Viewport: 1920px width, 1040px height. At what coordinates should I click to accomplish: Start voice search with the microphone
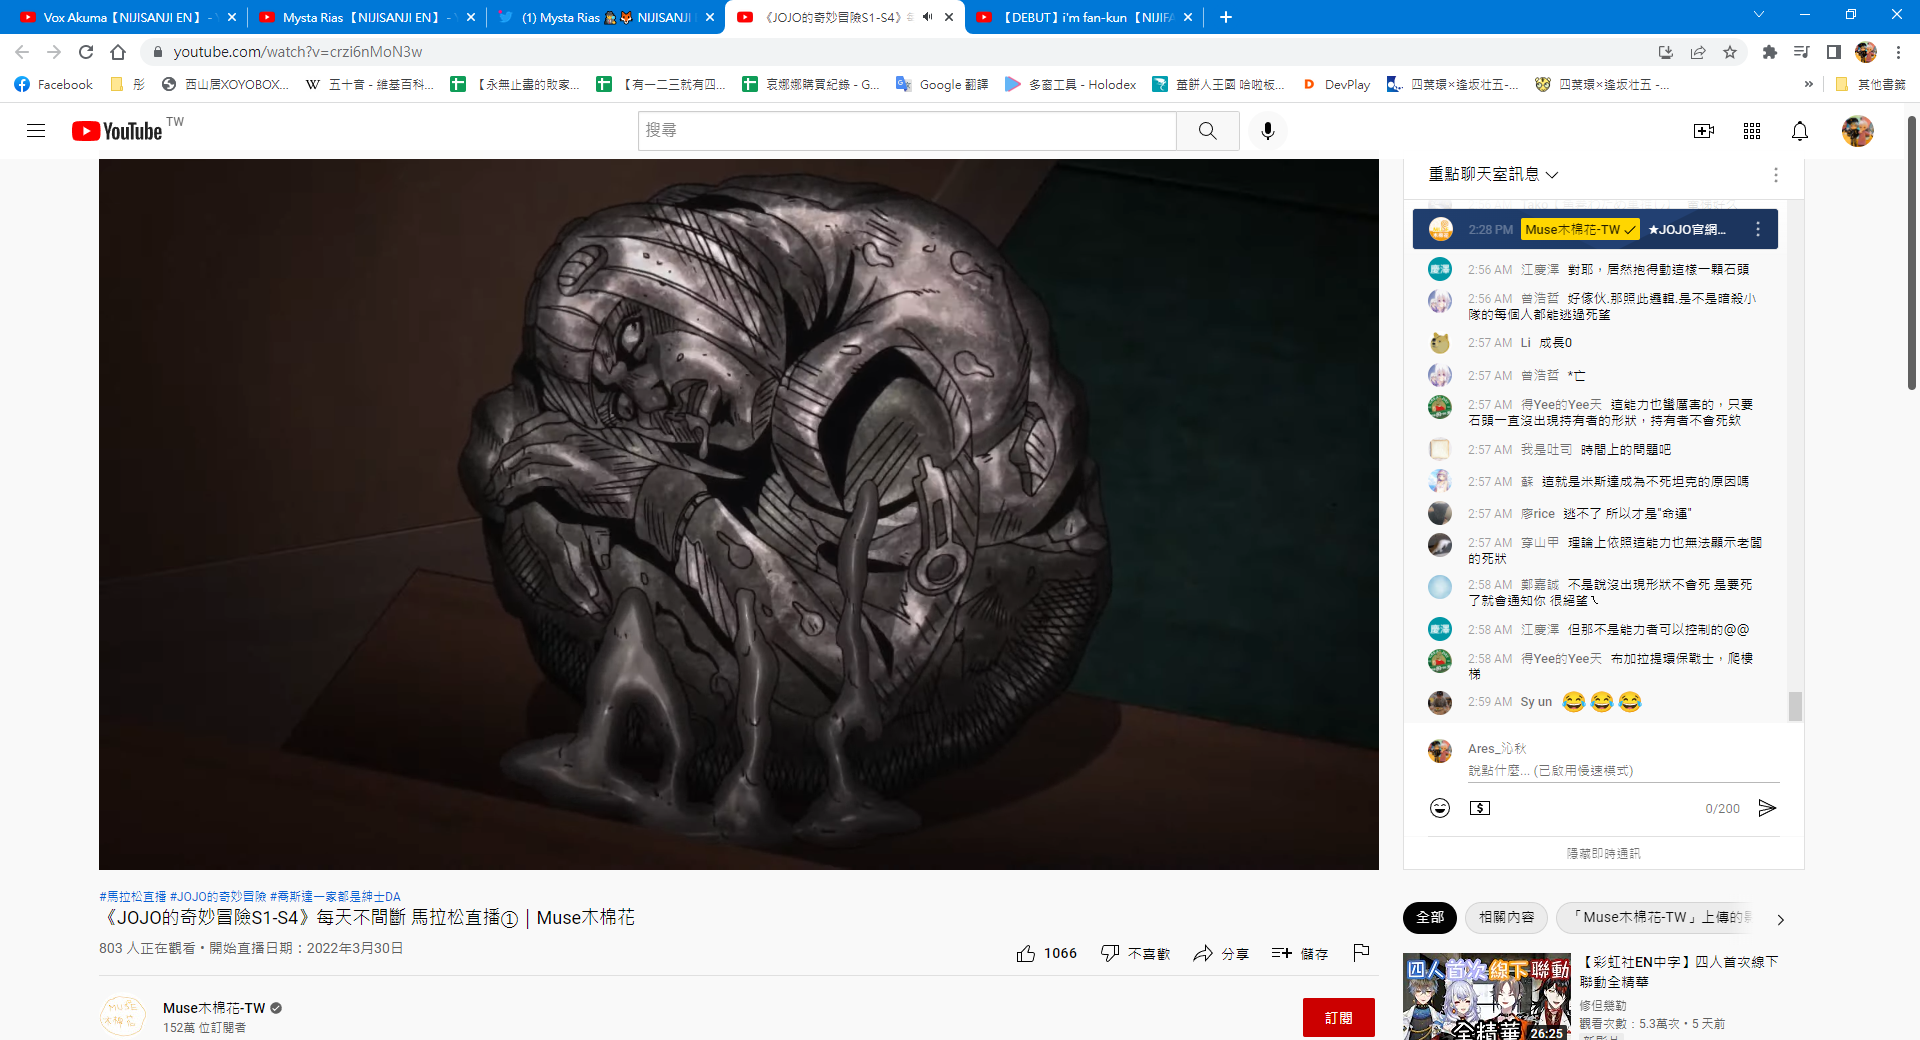[x=1268, y=131]
